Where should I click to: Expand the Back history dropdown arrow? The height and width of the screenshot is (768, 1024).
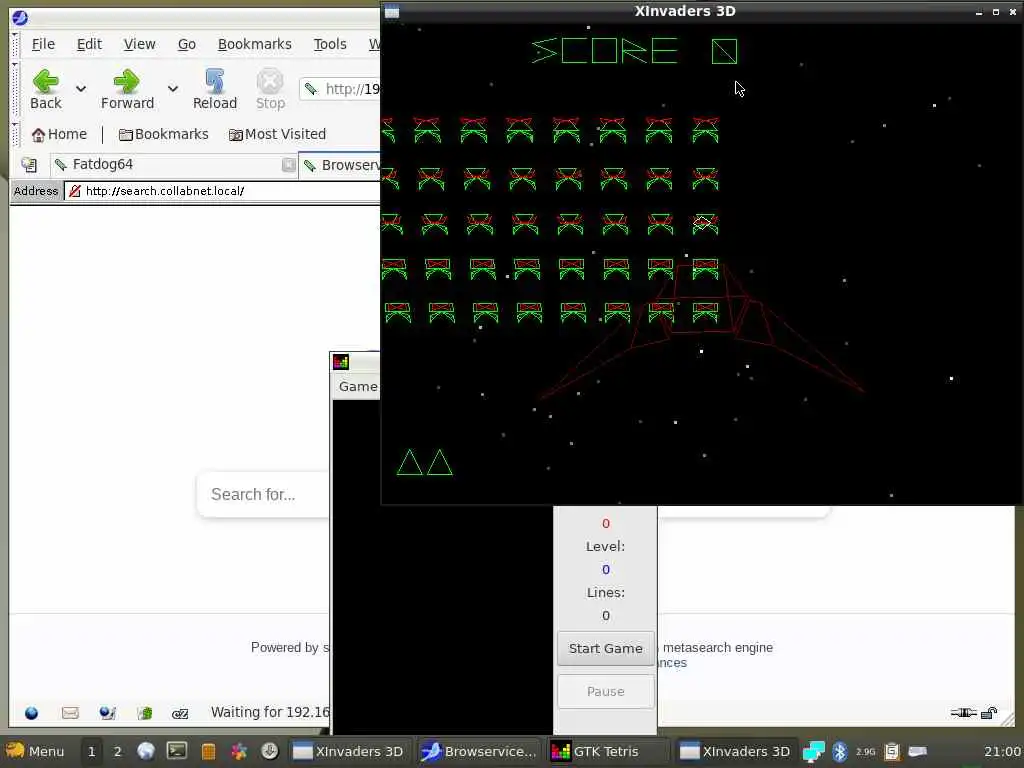[x=81, y=88]
